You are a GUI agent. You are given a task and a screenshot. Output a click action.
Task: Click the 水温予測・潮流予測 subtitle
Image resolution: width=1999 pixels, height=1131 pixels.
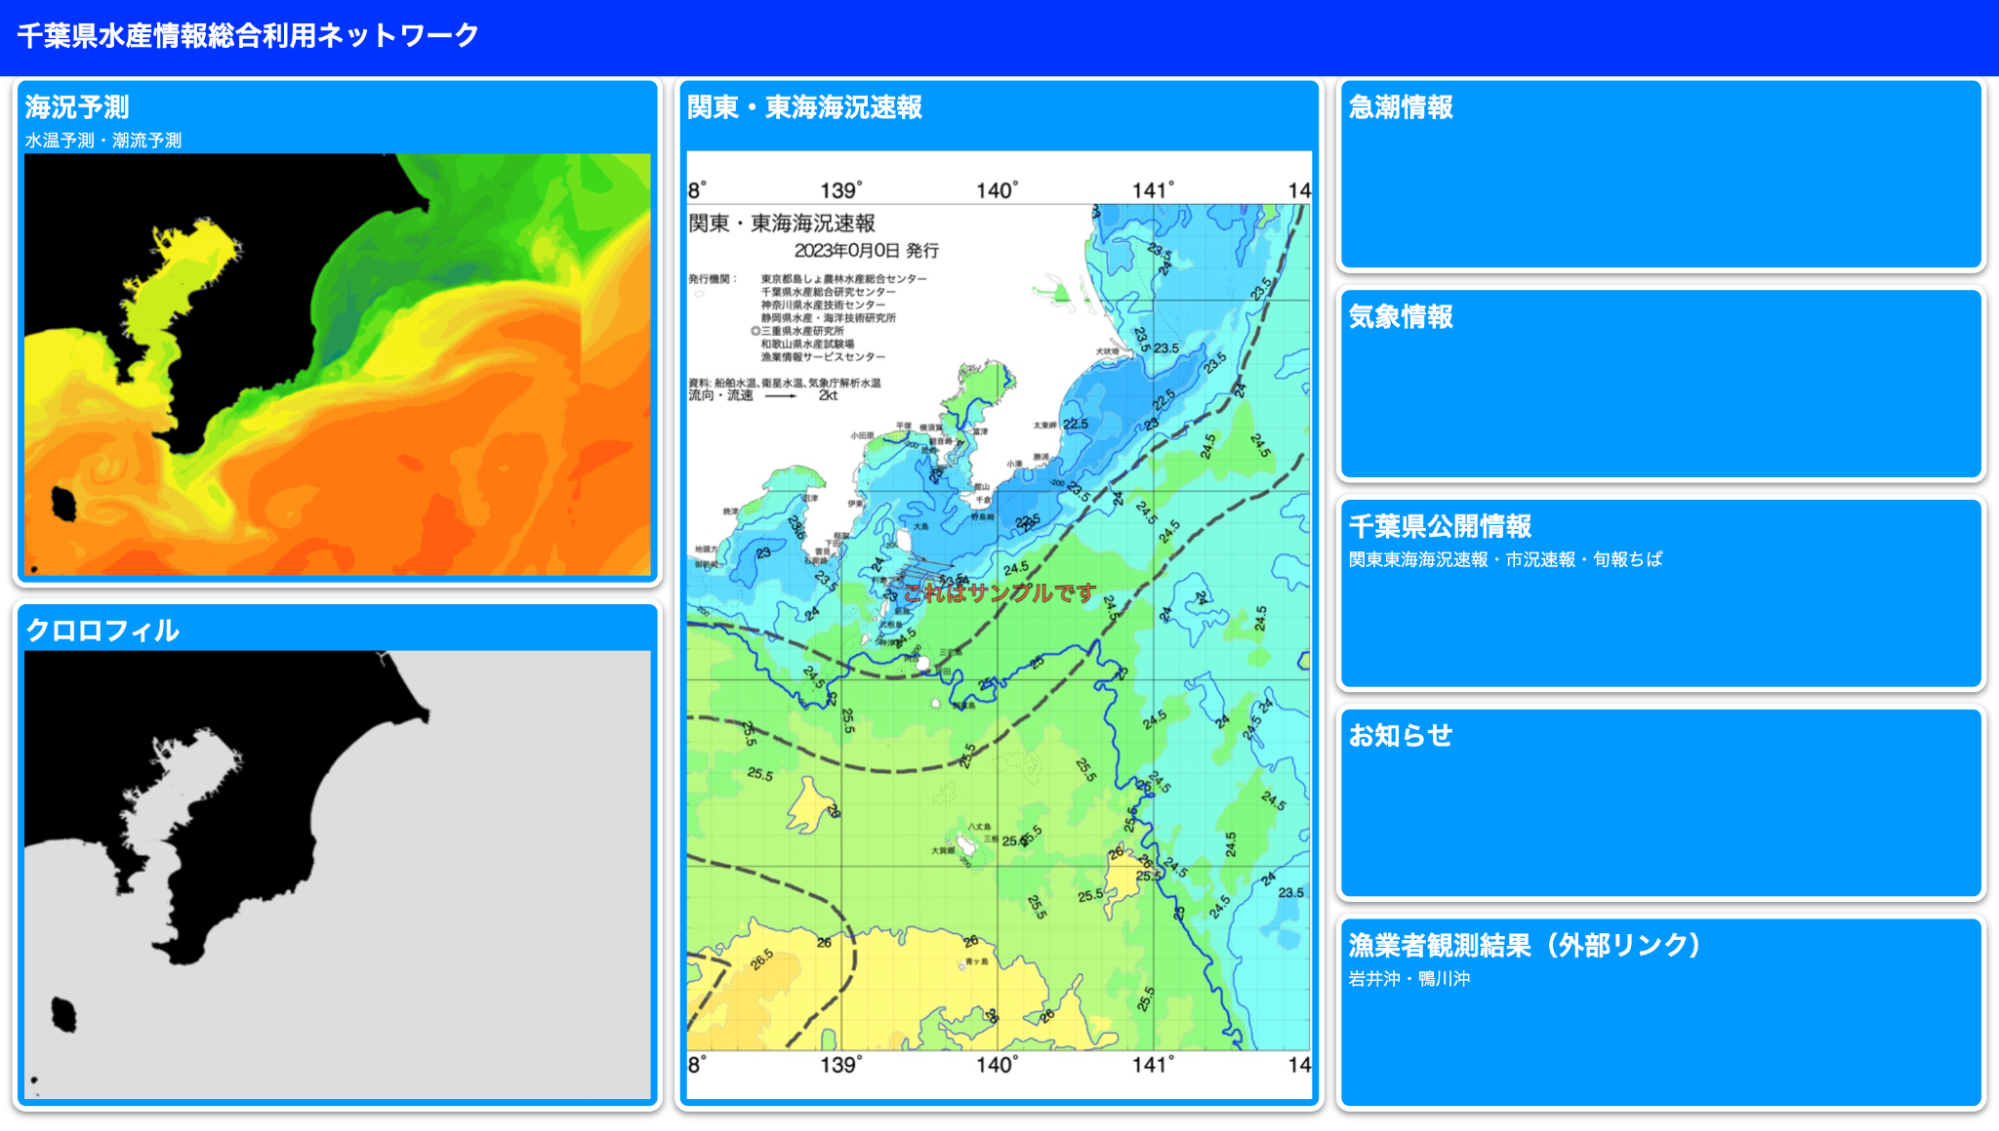[x=103, y=141]
